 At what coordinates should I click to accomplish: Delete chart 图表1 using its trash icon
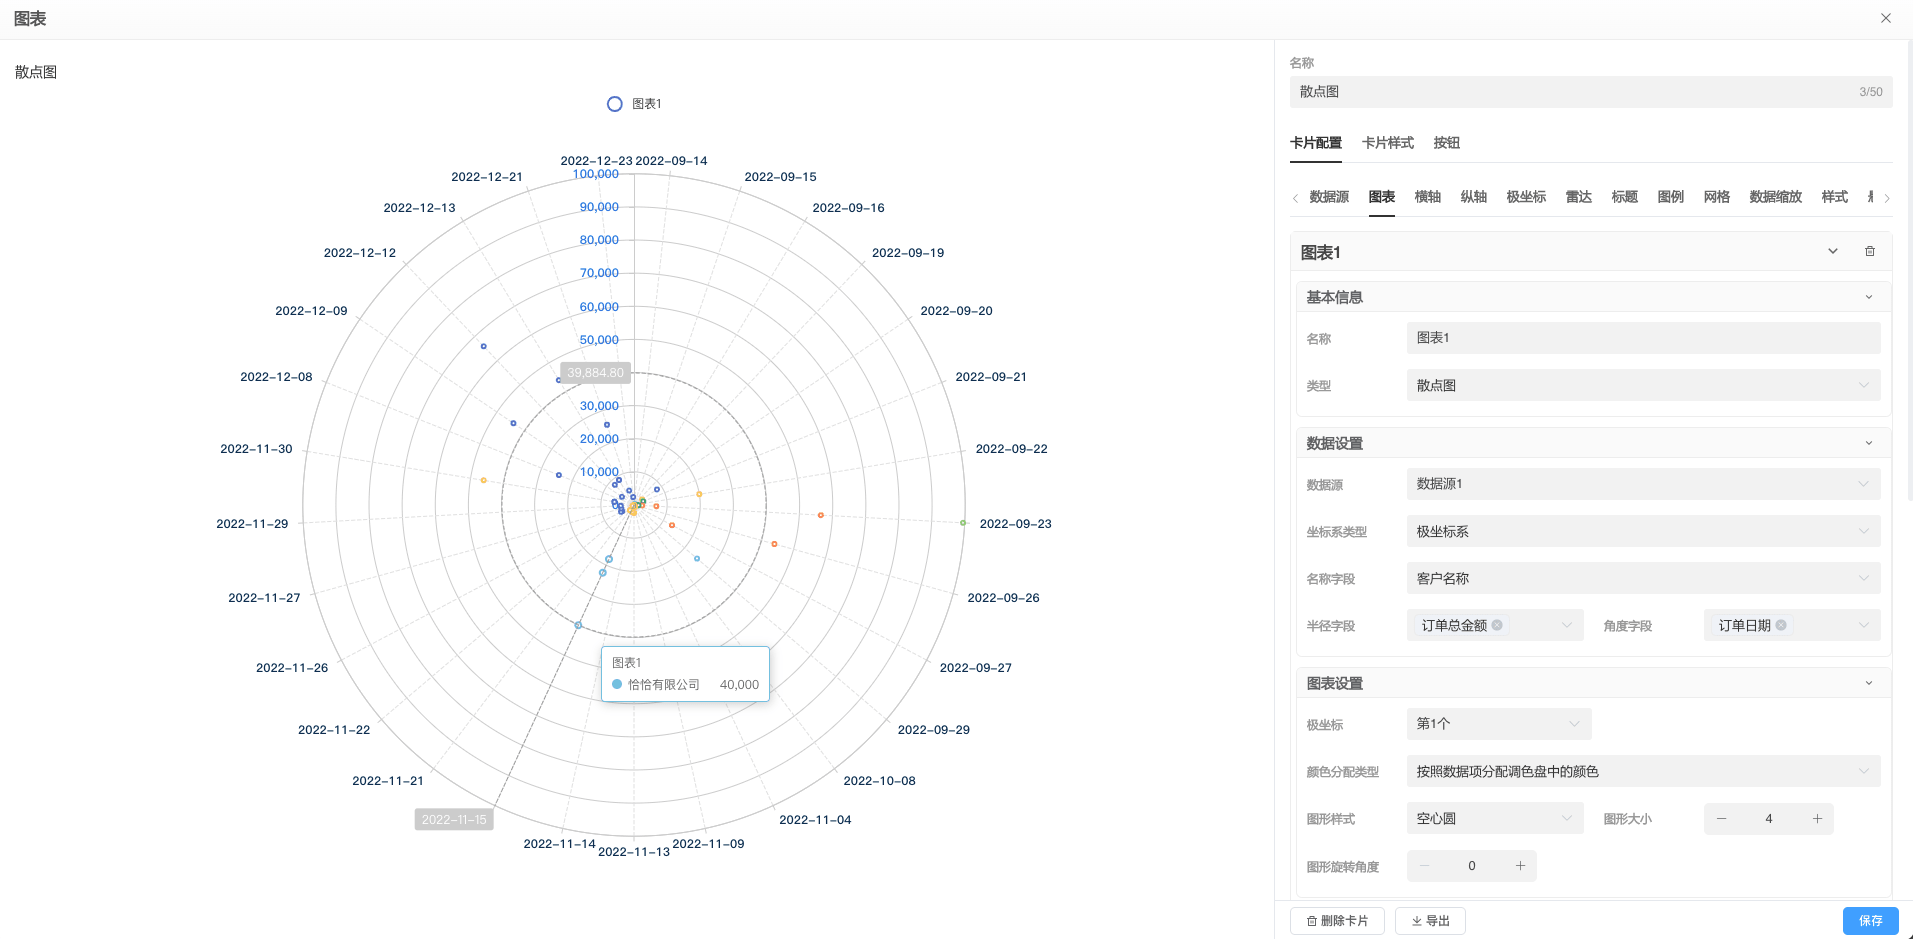coord(1869,251)
